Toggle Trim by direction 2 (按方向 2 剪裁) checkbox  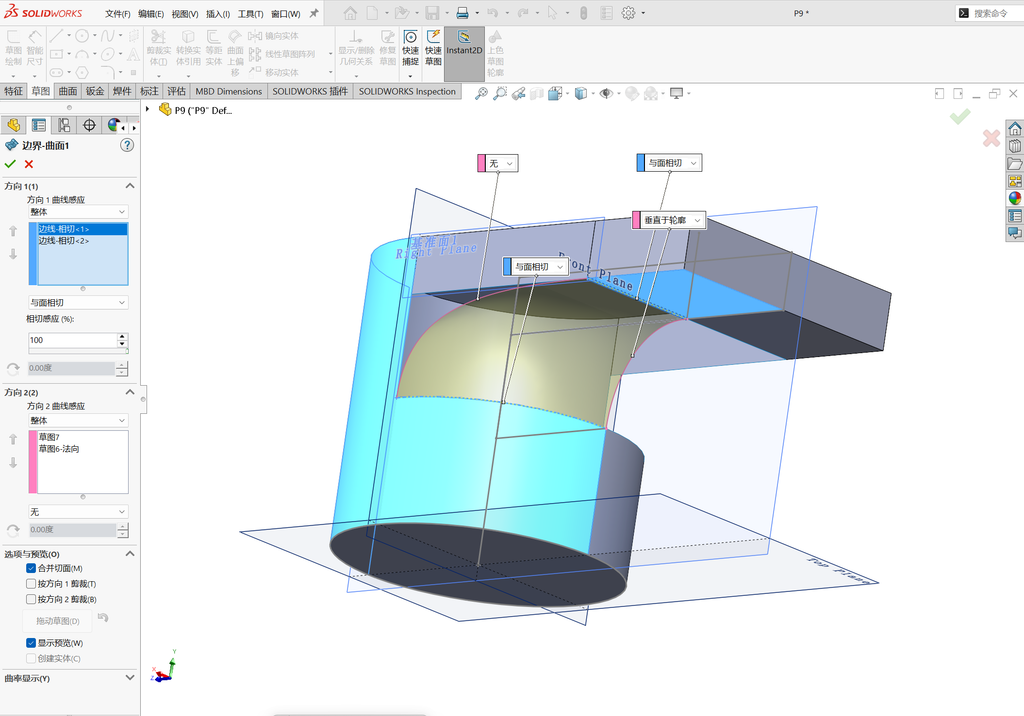(x=31, y=599)
